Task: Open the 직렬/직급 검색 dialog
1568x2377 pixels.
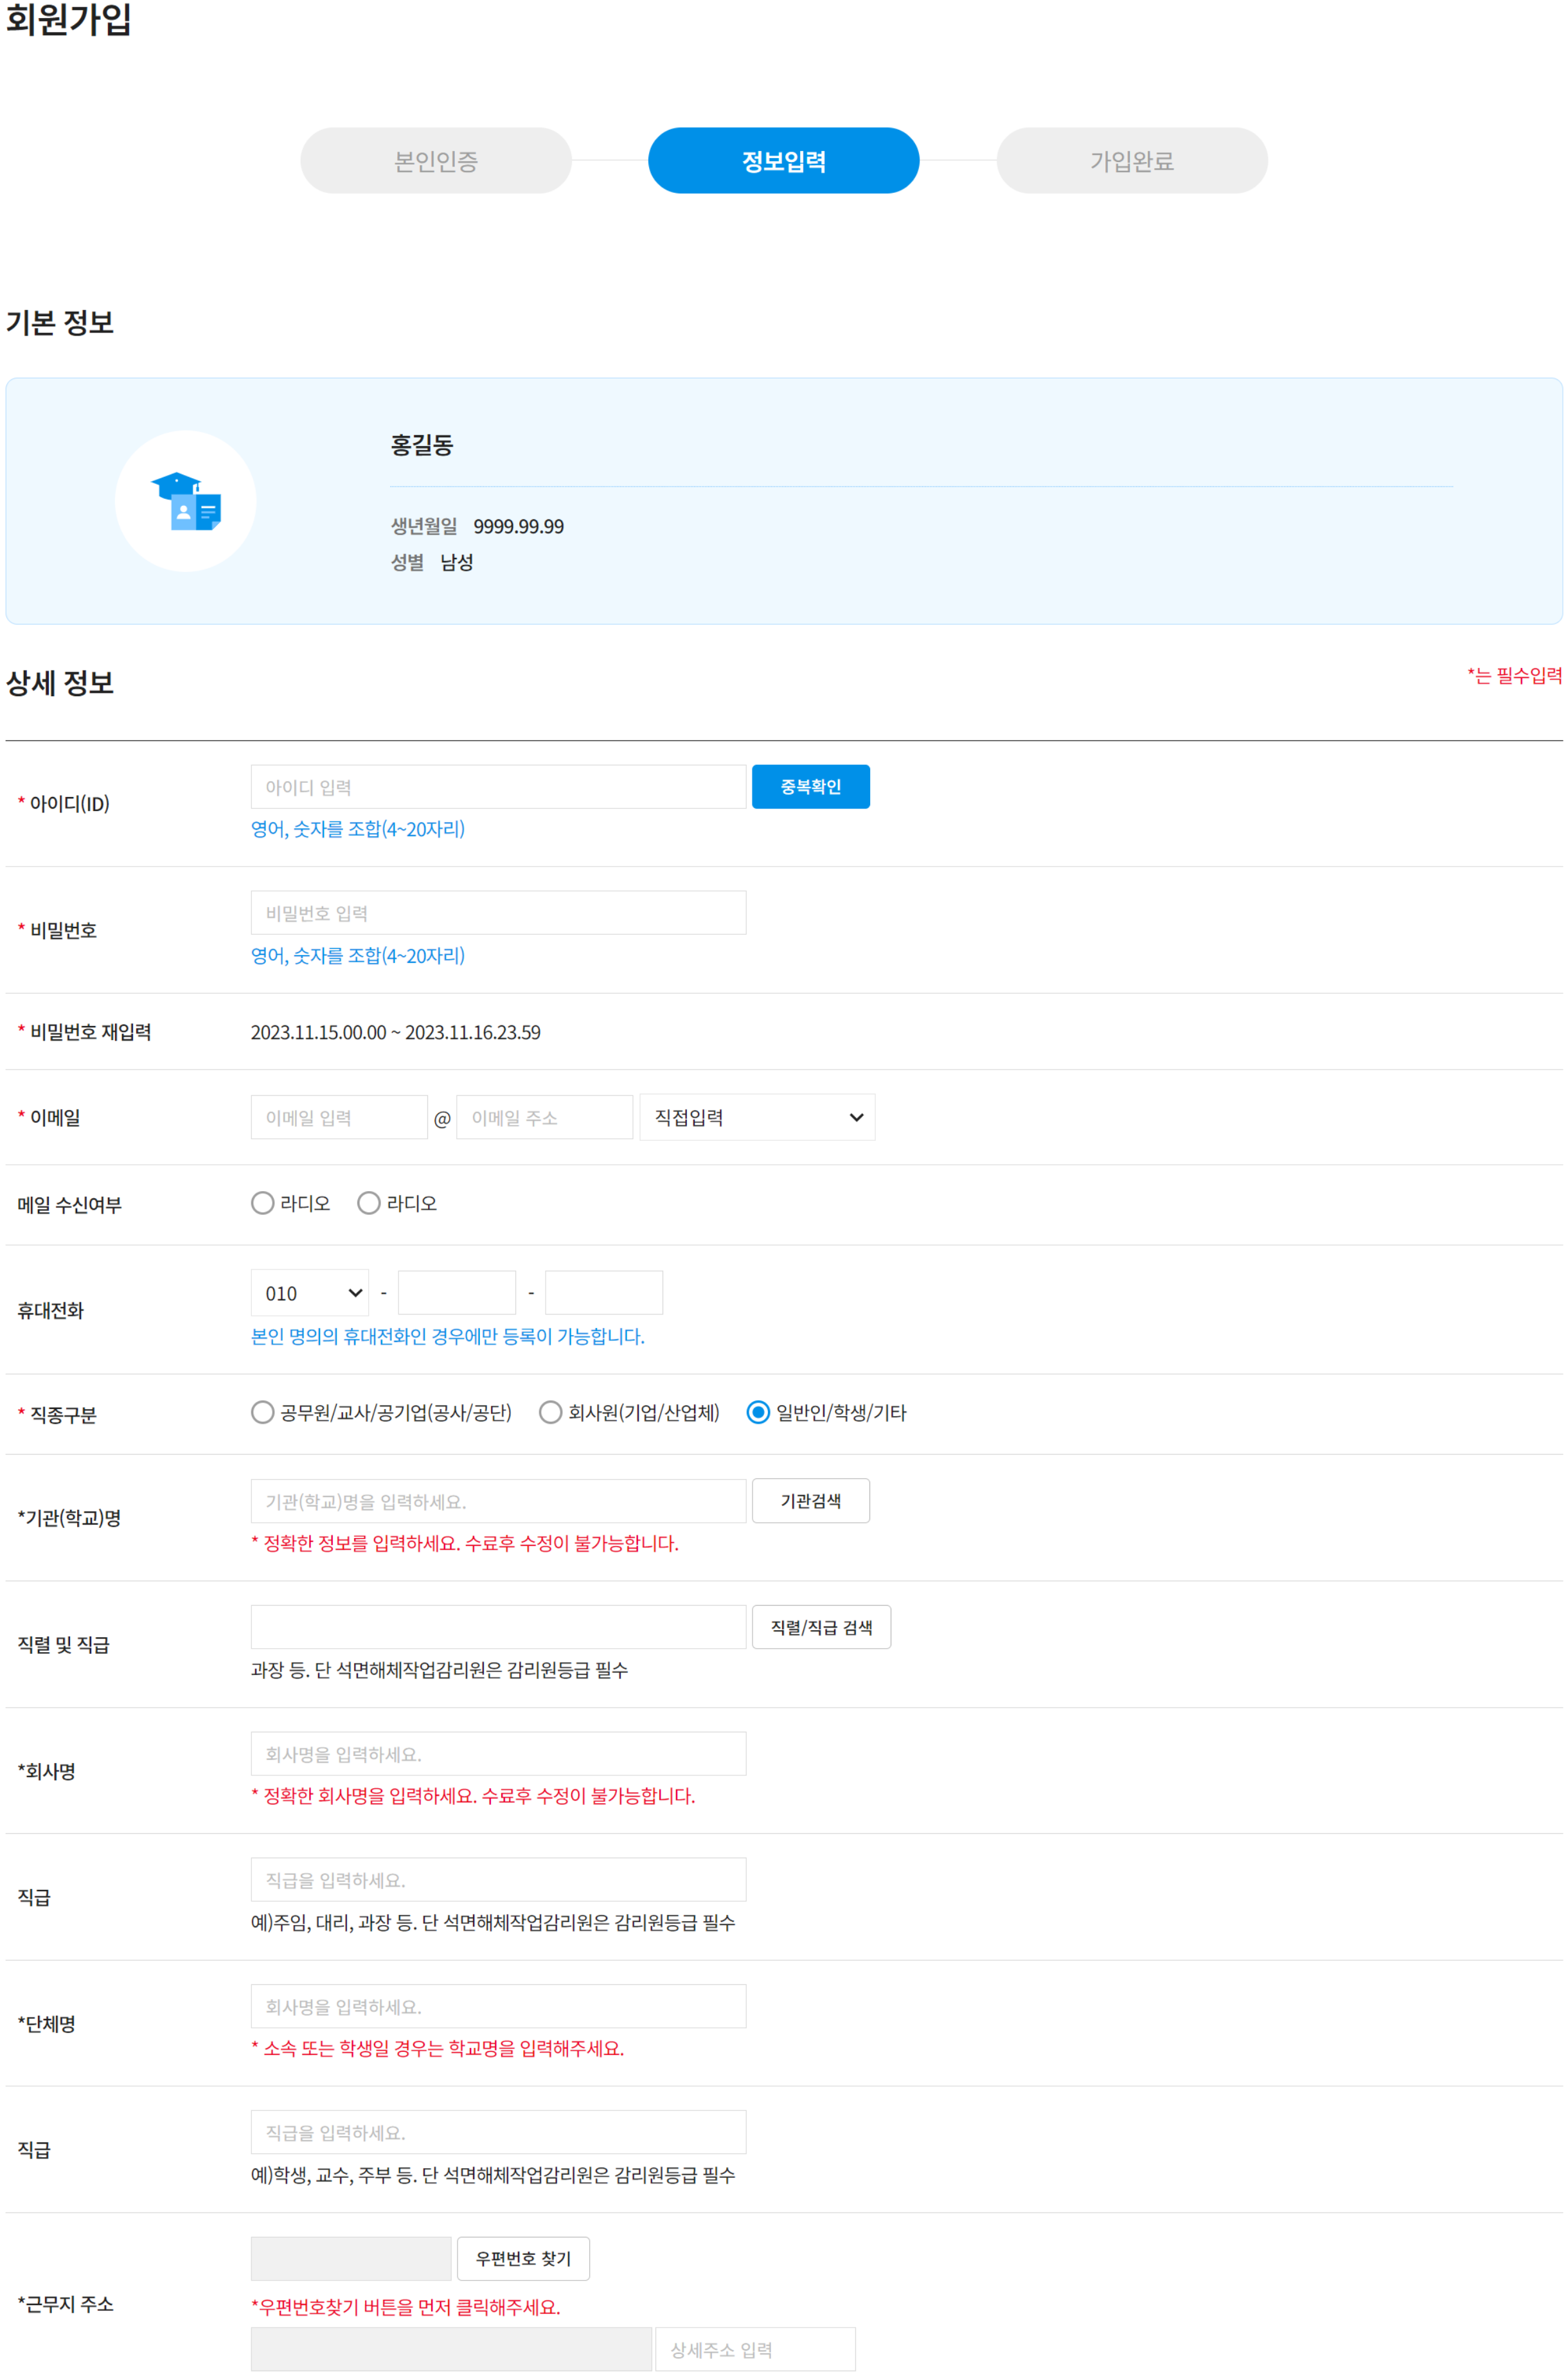Action: click(x=821, y=1626)
